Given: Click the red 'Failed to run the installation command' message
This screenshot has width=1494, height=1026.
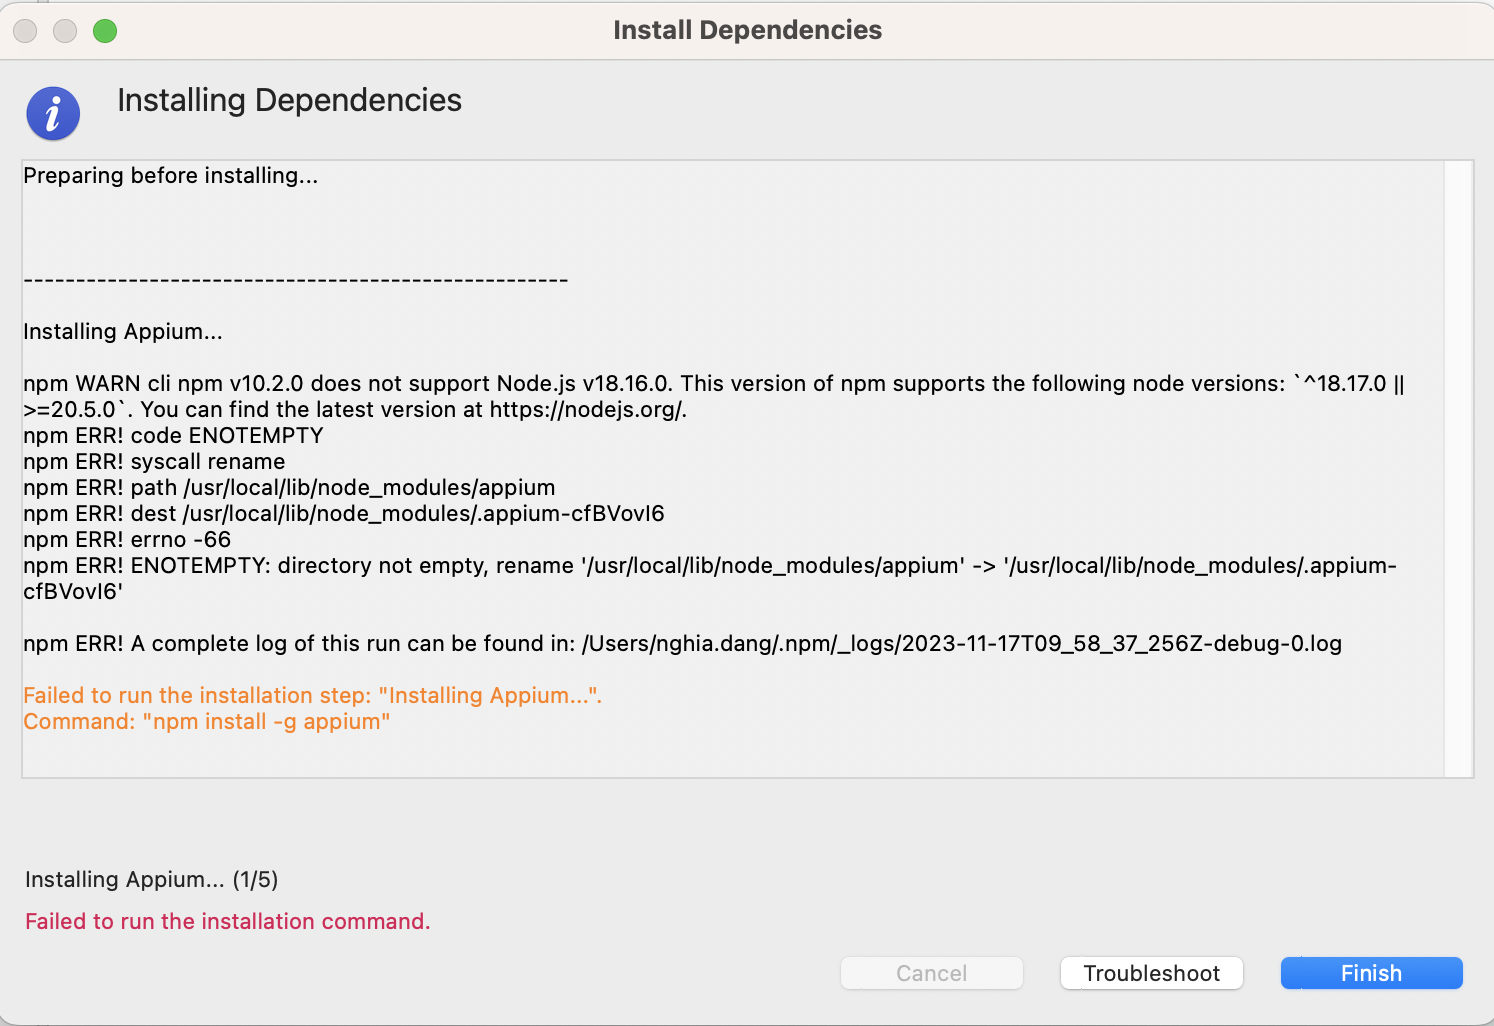Looking at the screenshot, I should point(227,922).
